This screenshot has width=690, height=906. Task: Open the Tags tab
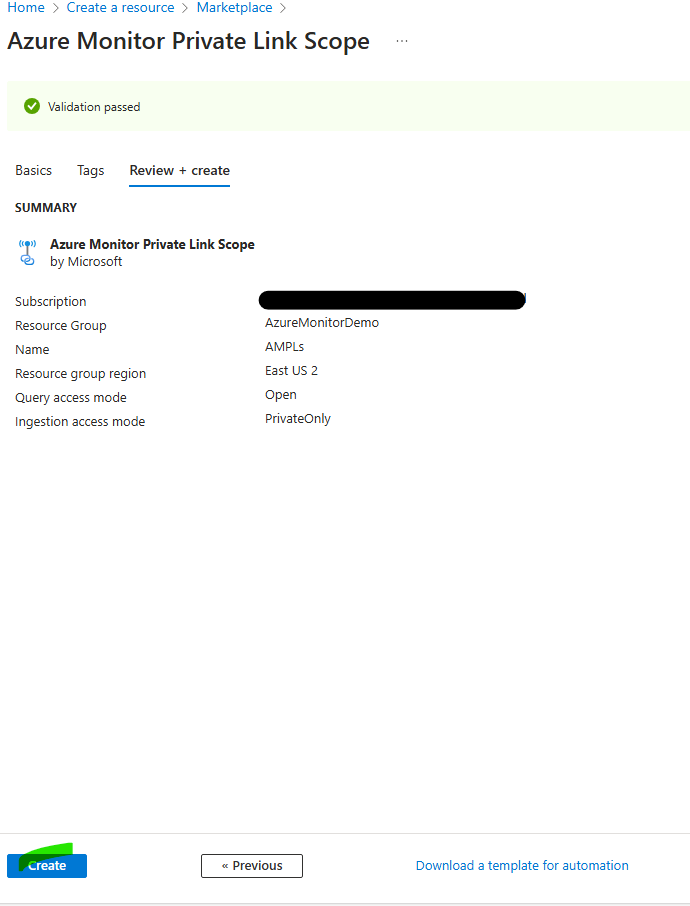[x=91, y=171]
